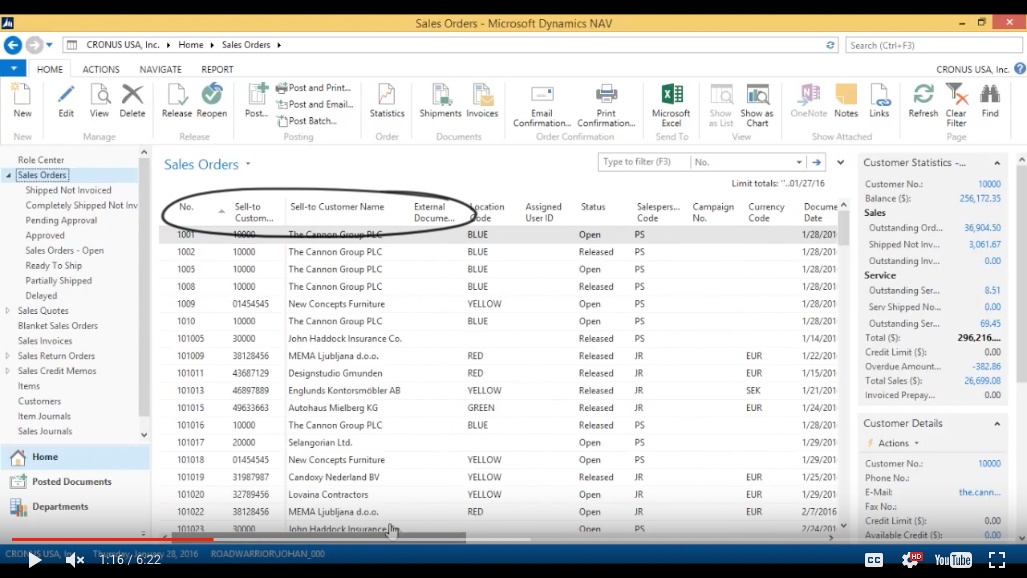The image size is (1027, 578).
Task: Release the selected order
Action: pos(177,101)
